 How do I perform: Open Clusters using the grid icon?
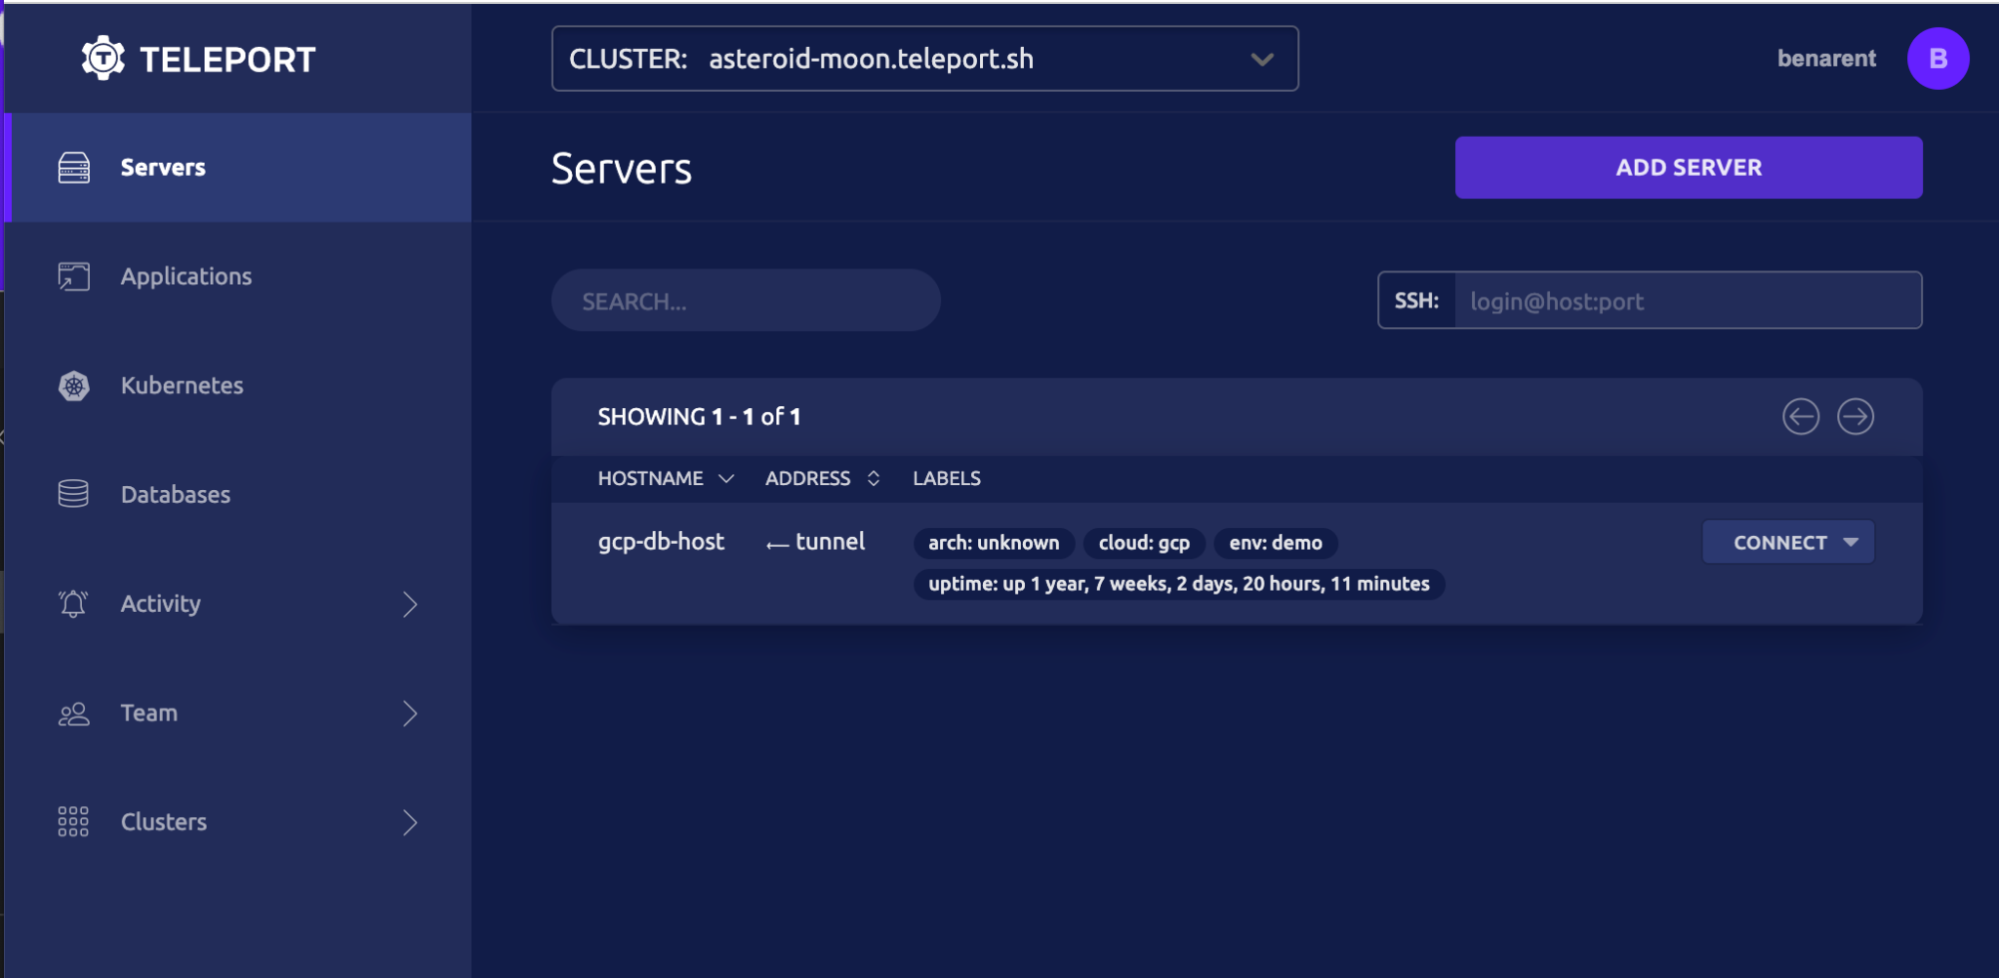[72, 821]
